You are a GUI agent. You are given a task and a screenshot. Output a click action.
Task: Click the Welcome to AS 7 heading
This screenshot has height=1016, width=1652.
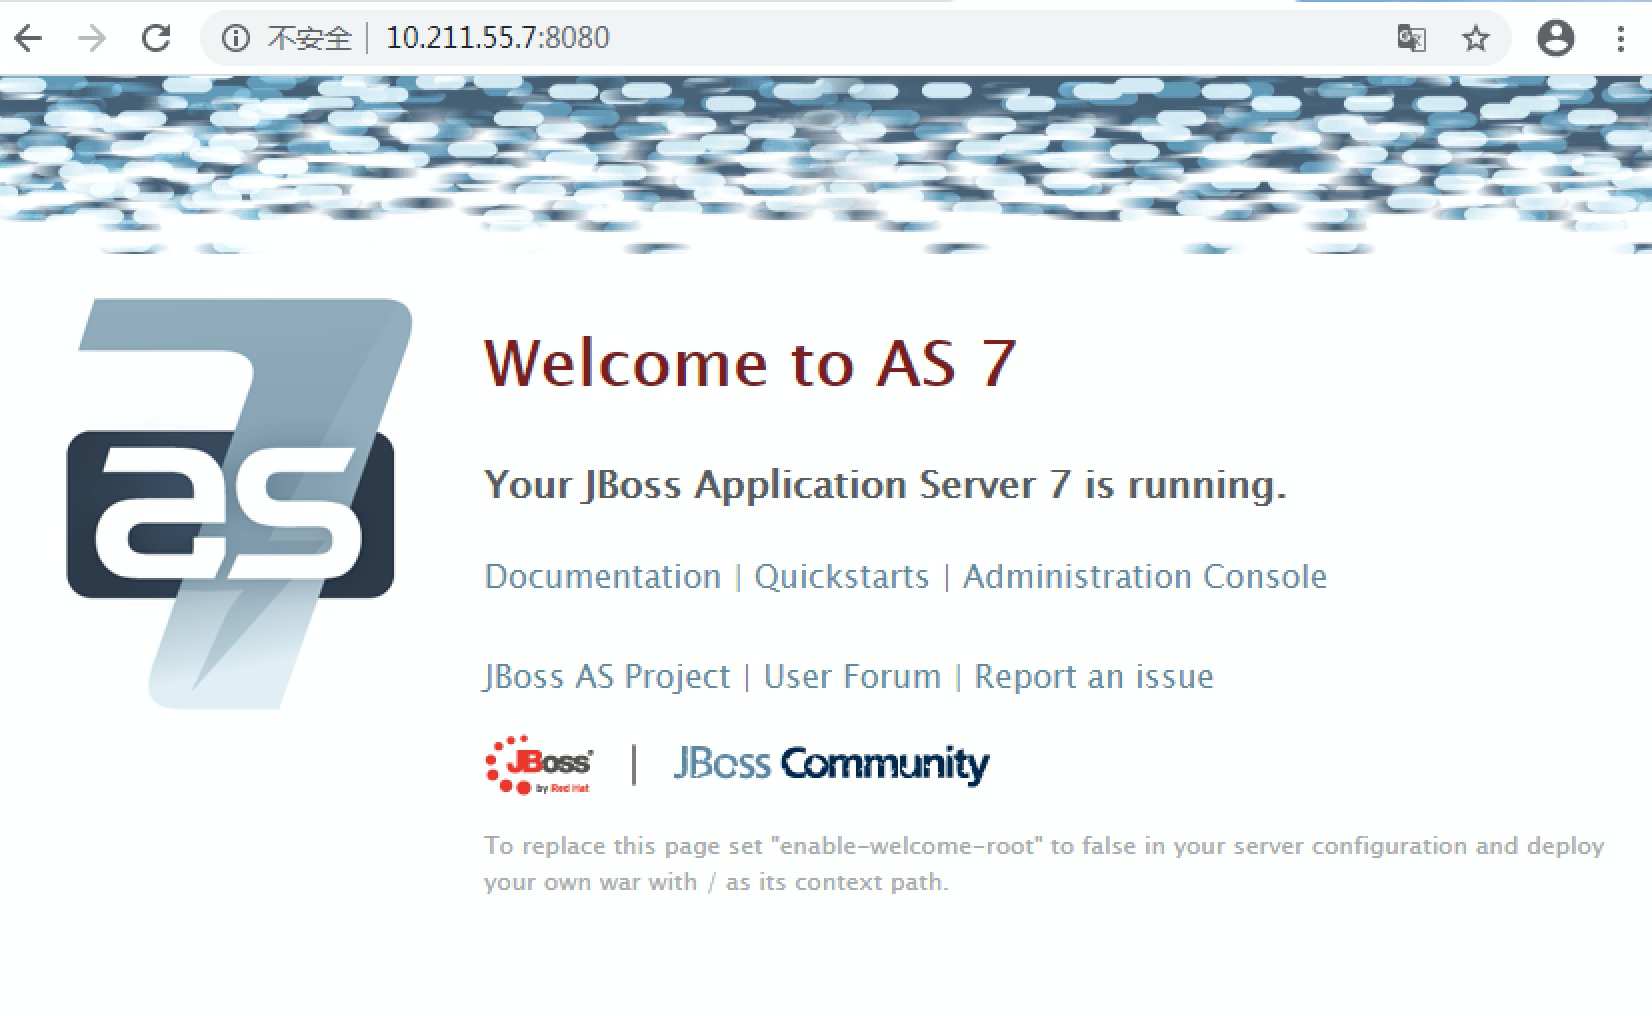point(750,362)
